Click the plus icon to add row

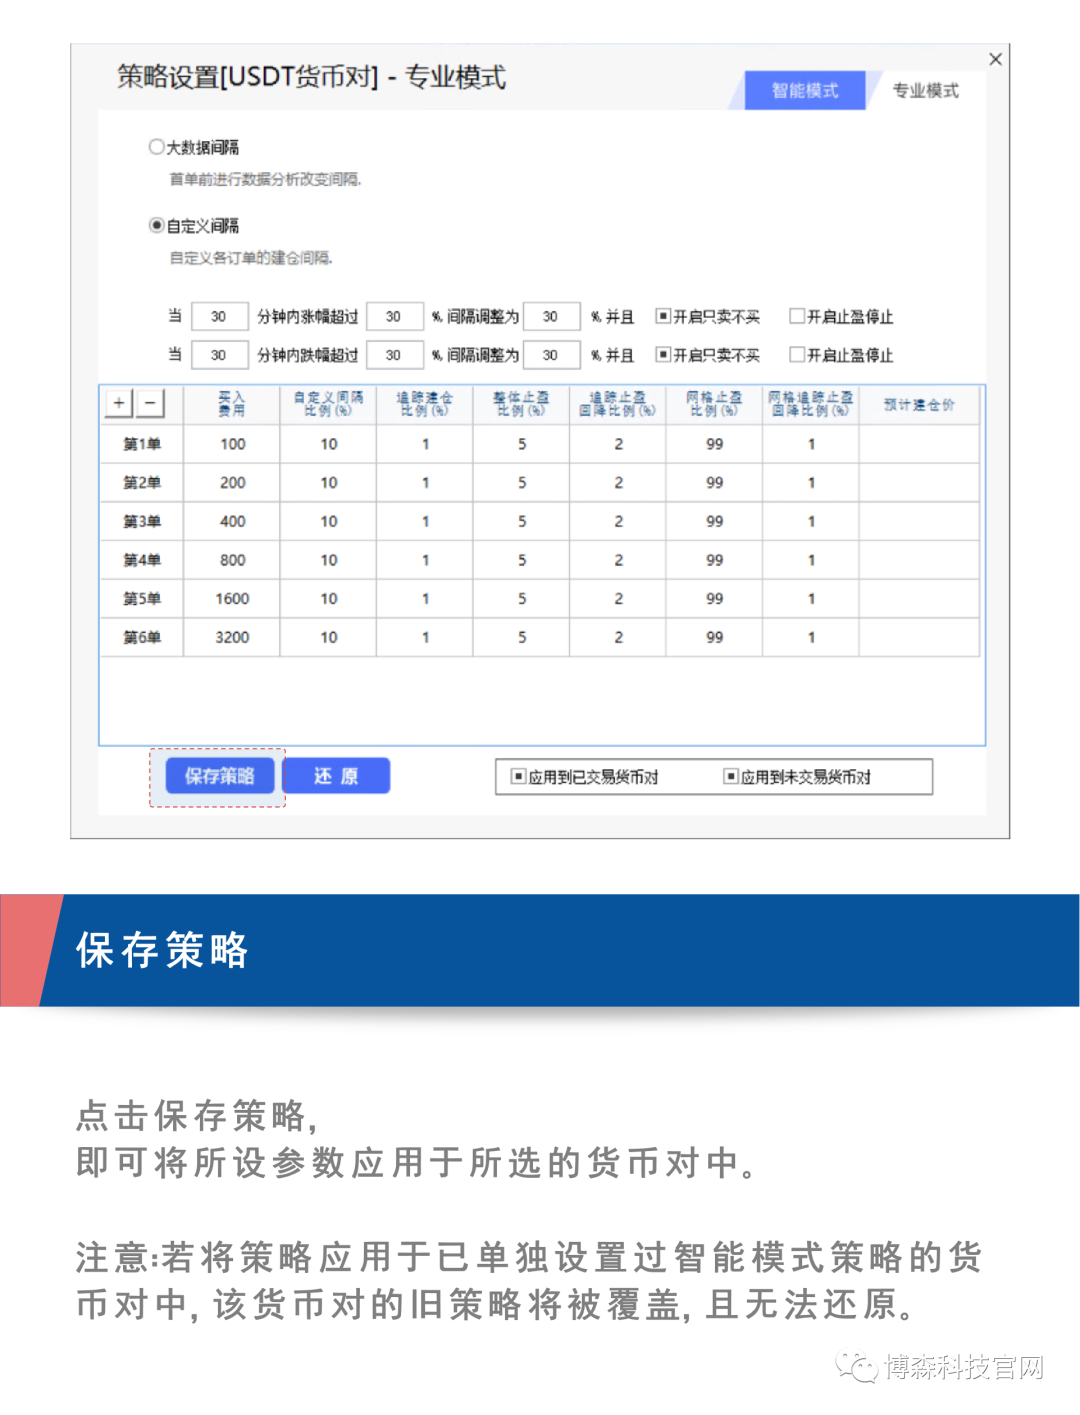coord(119,403)
